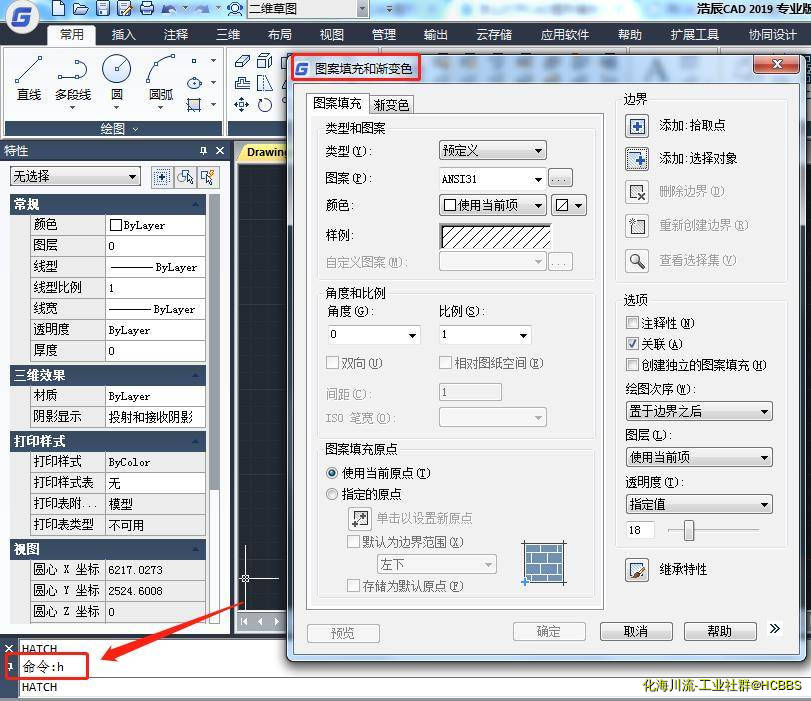The height and width of the screenshot is (701, 811).
Task: Open the 输出 ribbon tab
Action: point(435,35)
